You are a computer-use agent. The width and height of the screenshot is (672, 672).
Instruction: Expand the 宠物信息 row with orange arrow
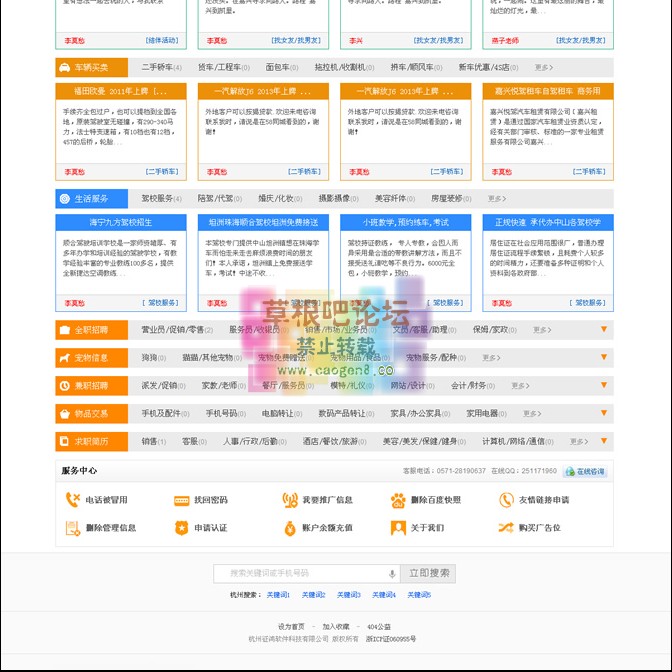(604, 357)
